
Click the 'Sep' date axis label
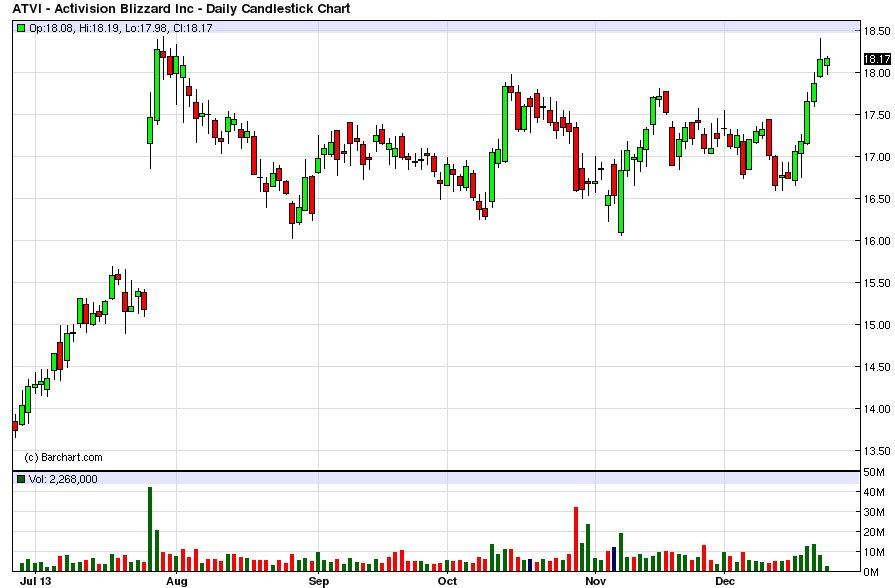(319, 581)
